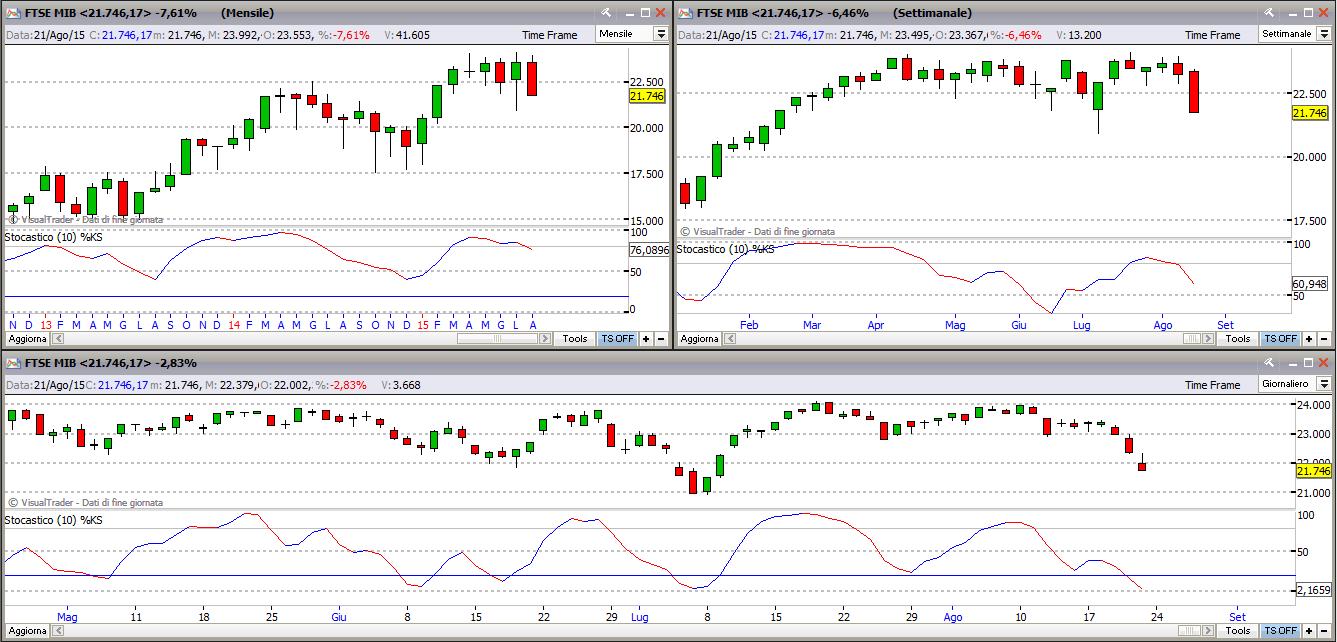Click the hammer settings icon in Settimanale window
1337x642 pixels.
point(1270,12)
